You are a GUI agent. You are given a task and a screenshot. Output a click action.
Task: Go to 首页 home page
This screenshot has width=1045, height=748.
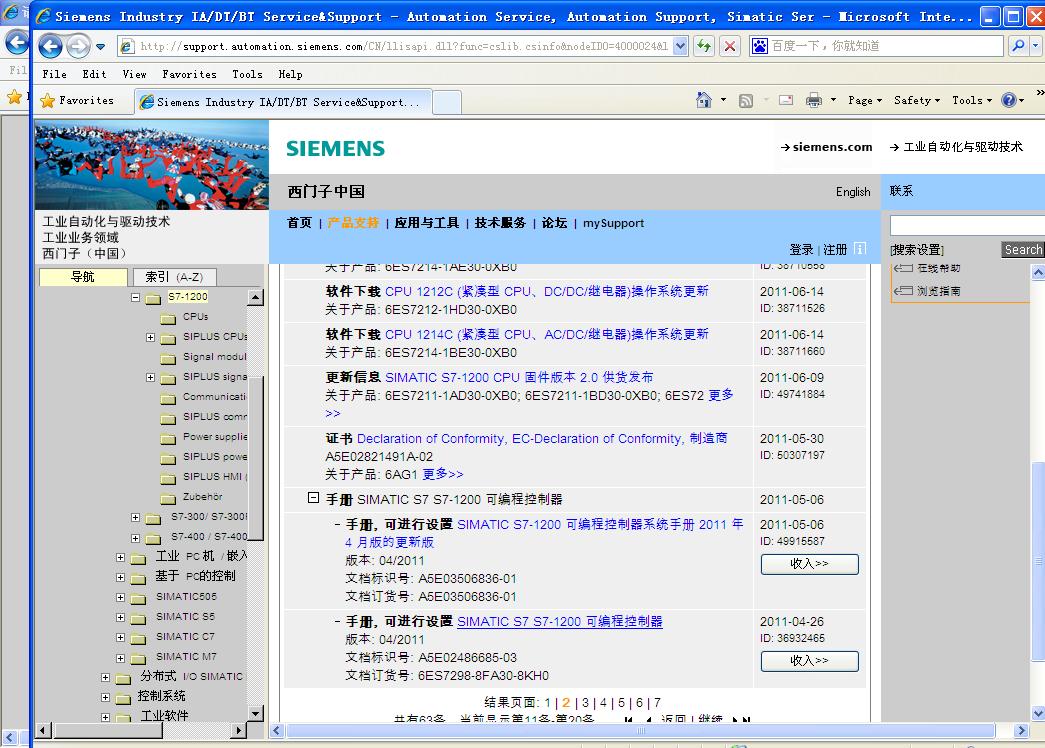299,223
